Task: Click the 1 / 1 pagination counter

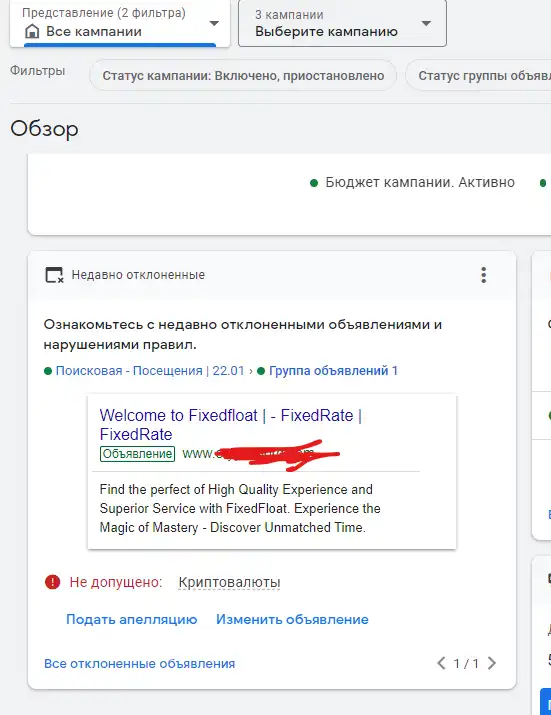Action: tap(466, 663)
